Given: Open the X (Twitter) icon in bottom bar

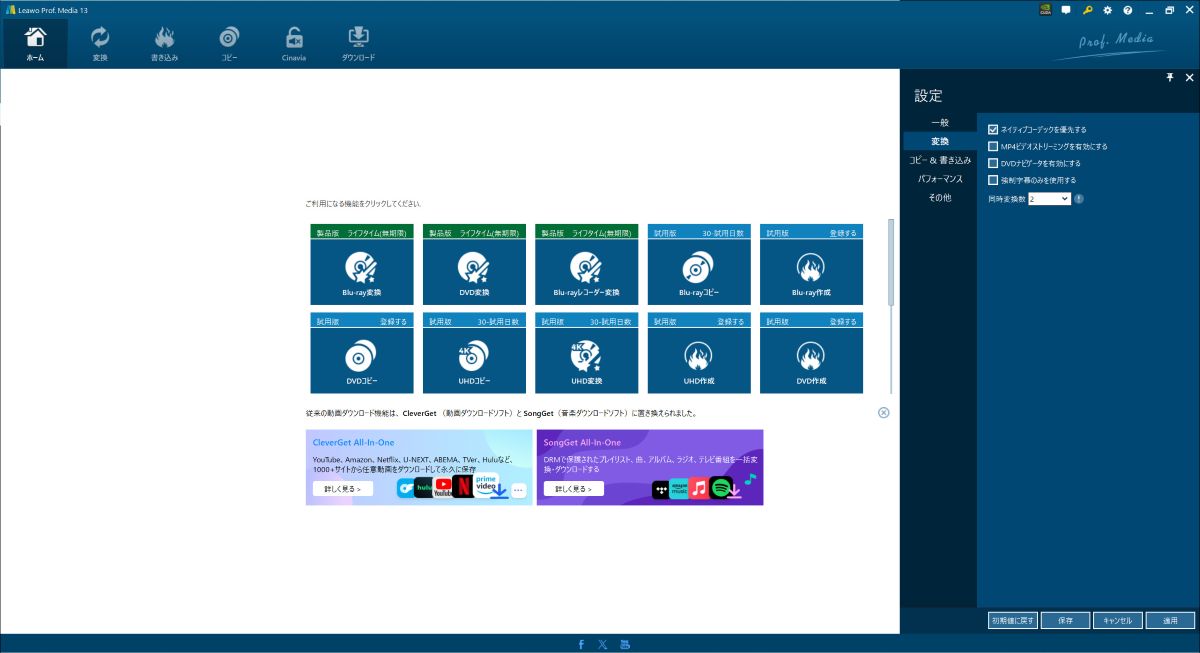Looking at the screenshot, I should tap(602, 644).
